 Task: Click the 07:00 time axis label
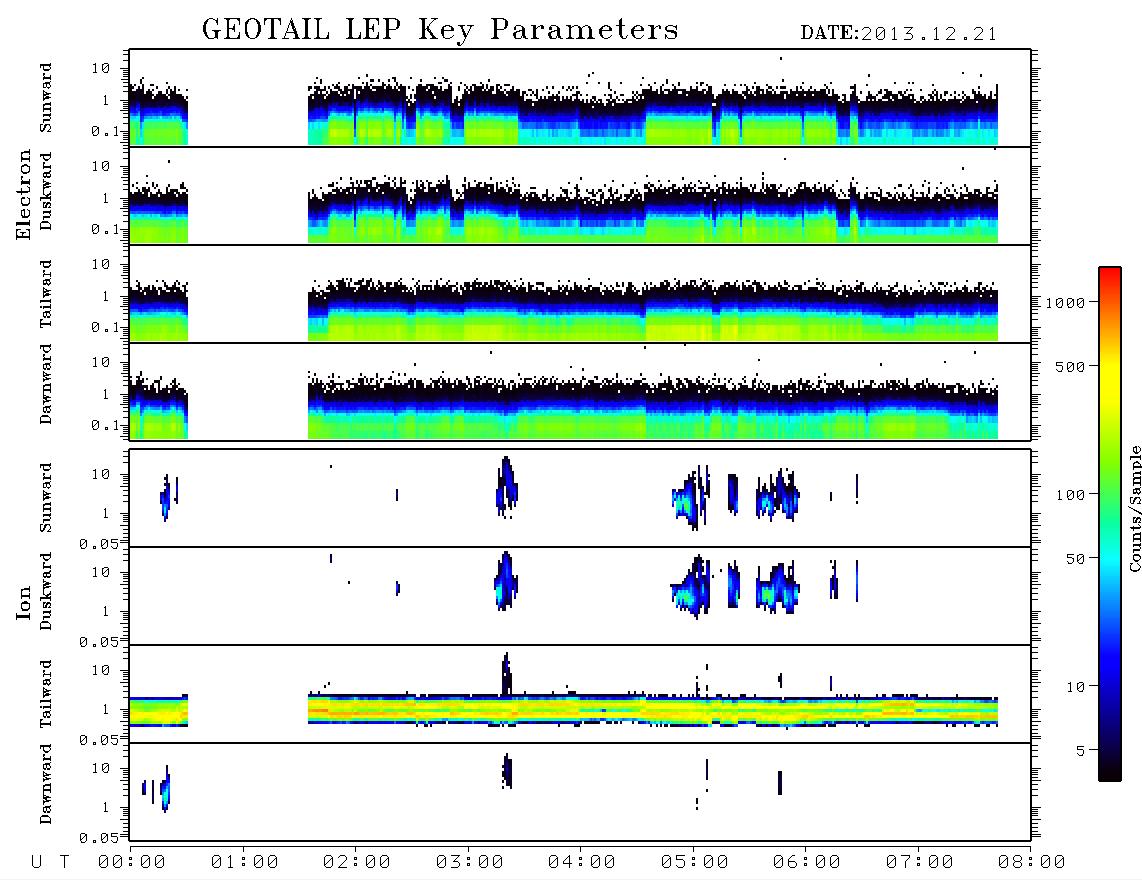click(x=919, y=862)
